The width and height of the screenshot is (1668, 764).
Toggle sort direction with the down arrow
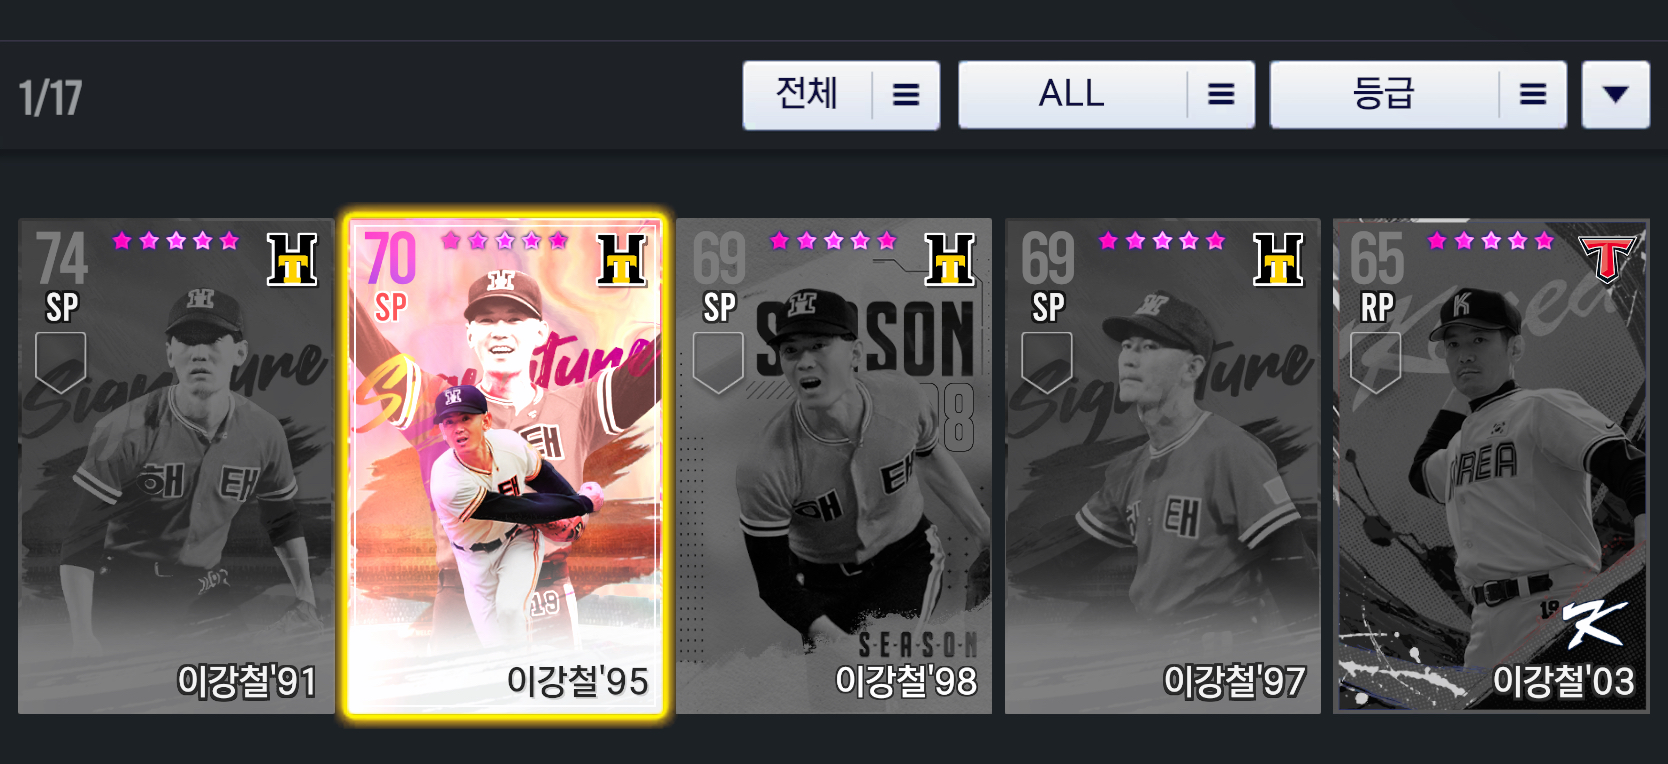(x=1615, y=95)
